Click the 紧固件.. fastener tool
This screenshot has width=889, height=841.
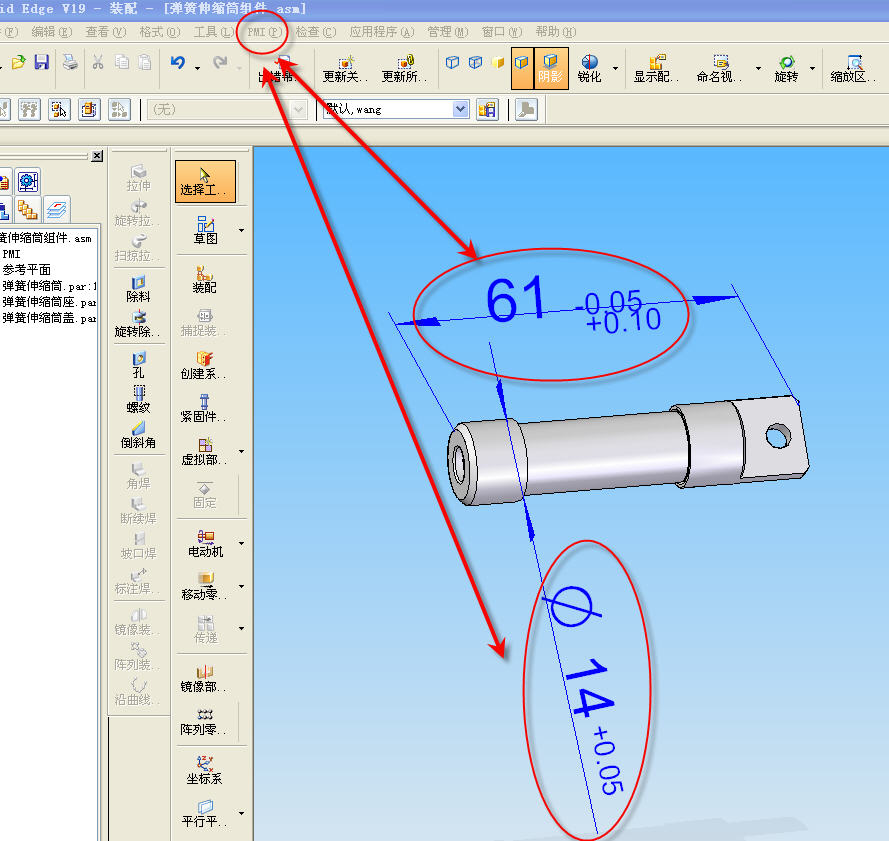pos(204,408)
